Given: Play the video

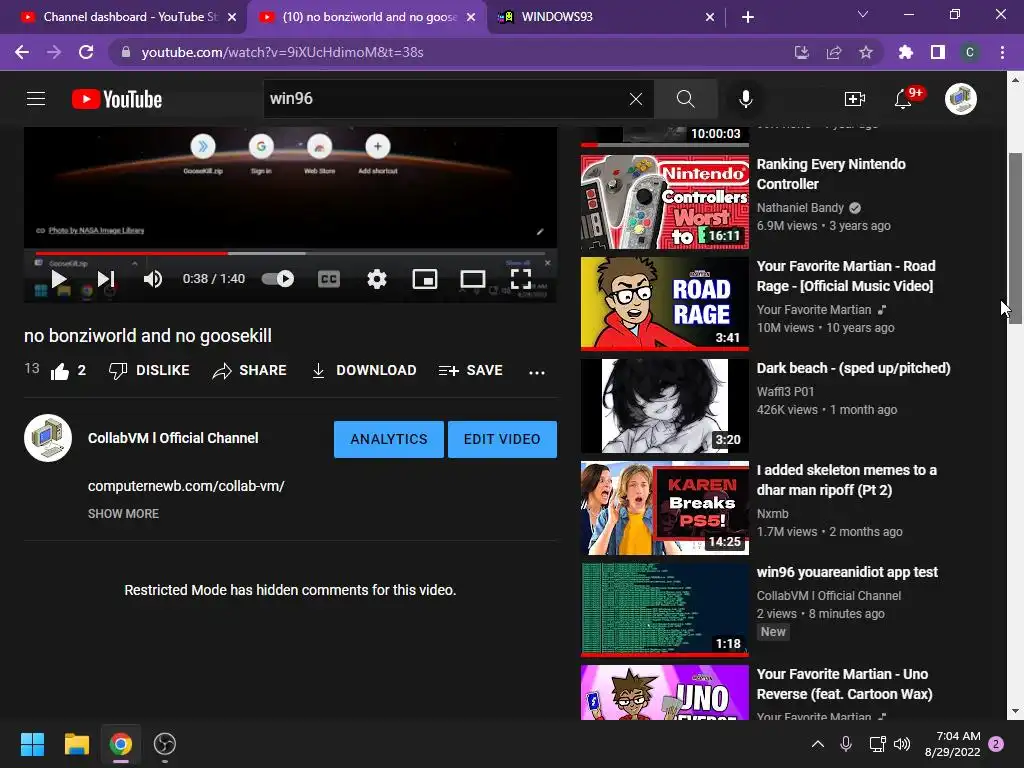Looking at the screenshot, I should [59, 279].
